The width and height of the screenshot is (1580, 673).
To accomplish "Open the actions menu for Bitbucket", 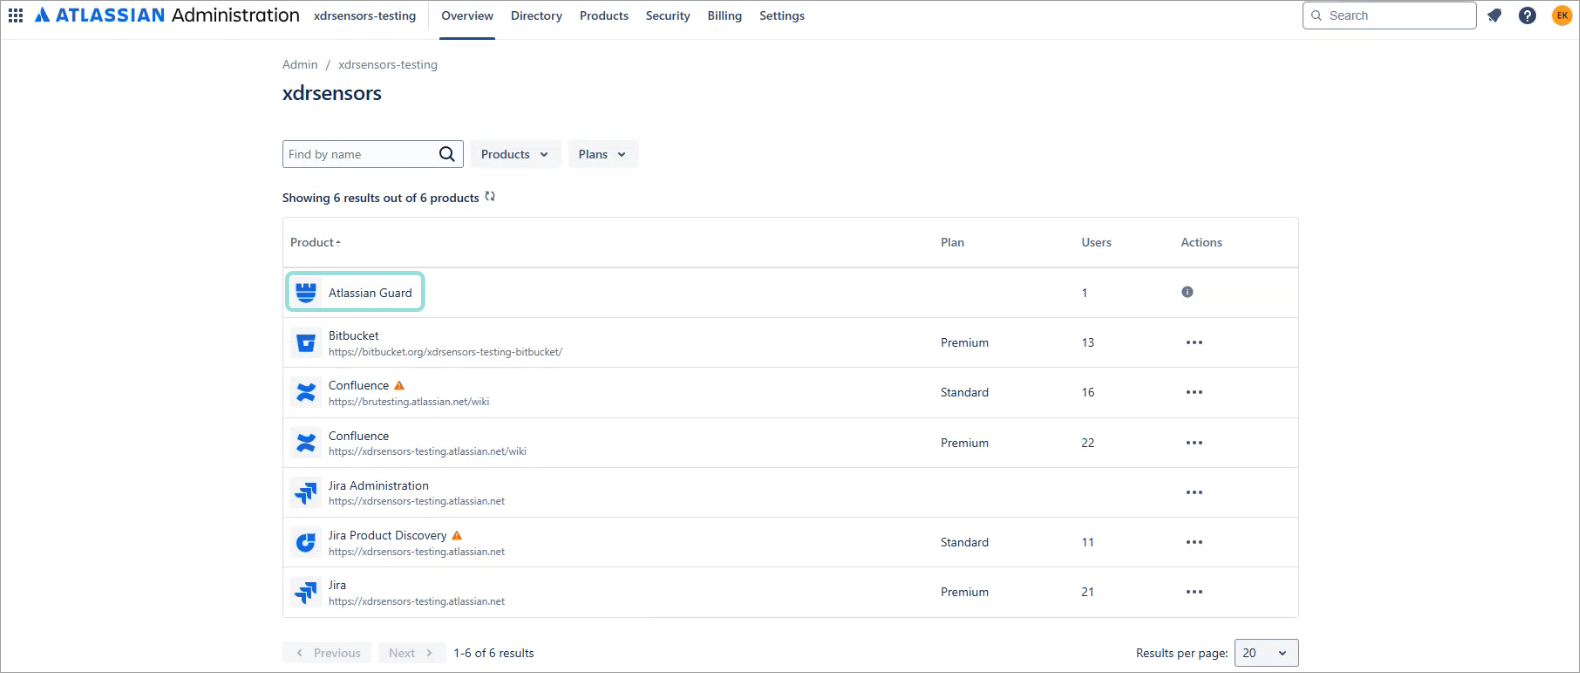I will (x=1194, y=342).
